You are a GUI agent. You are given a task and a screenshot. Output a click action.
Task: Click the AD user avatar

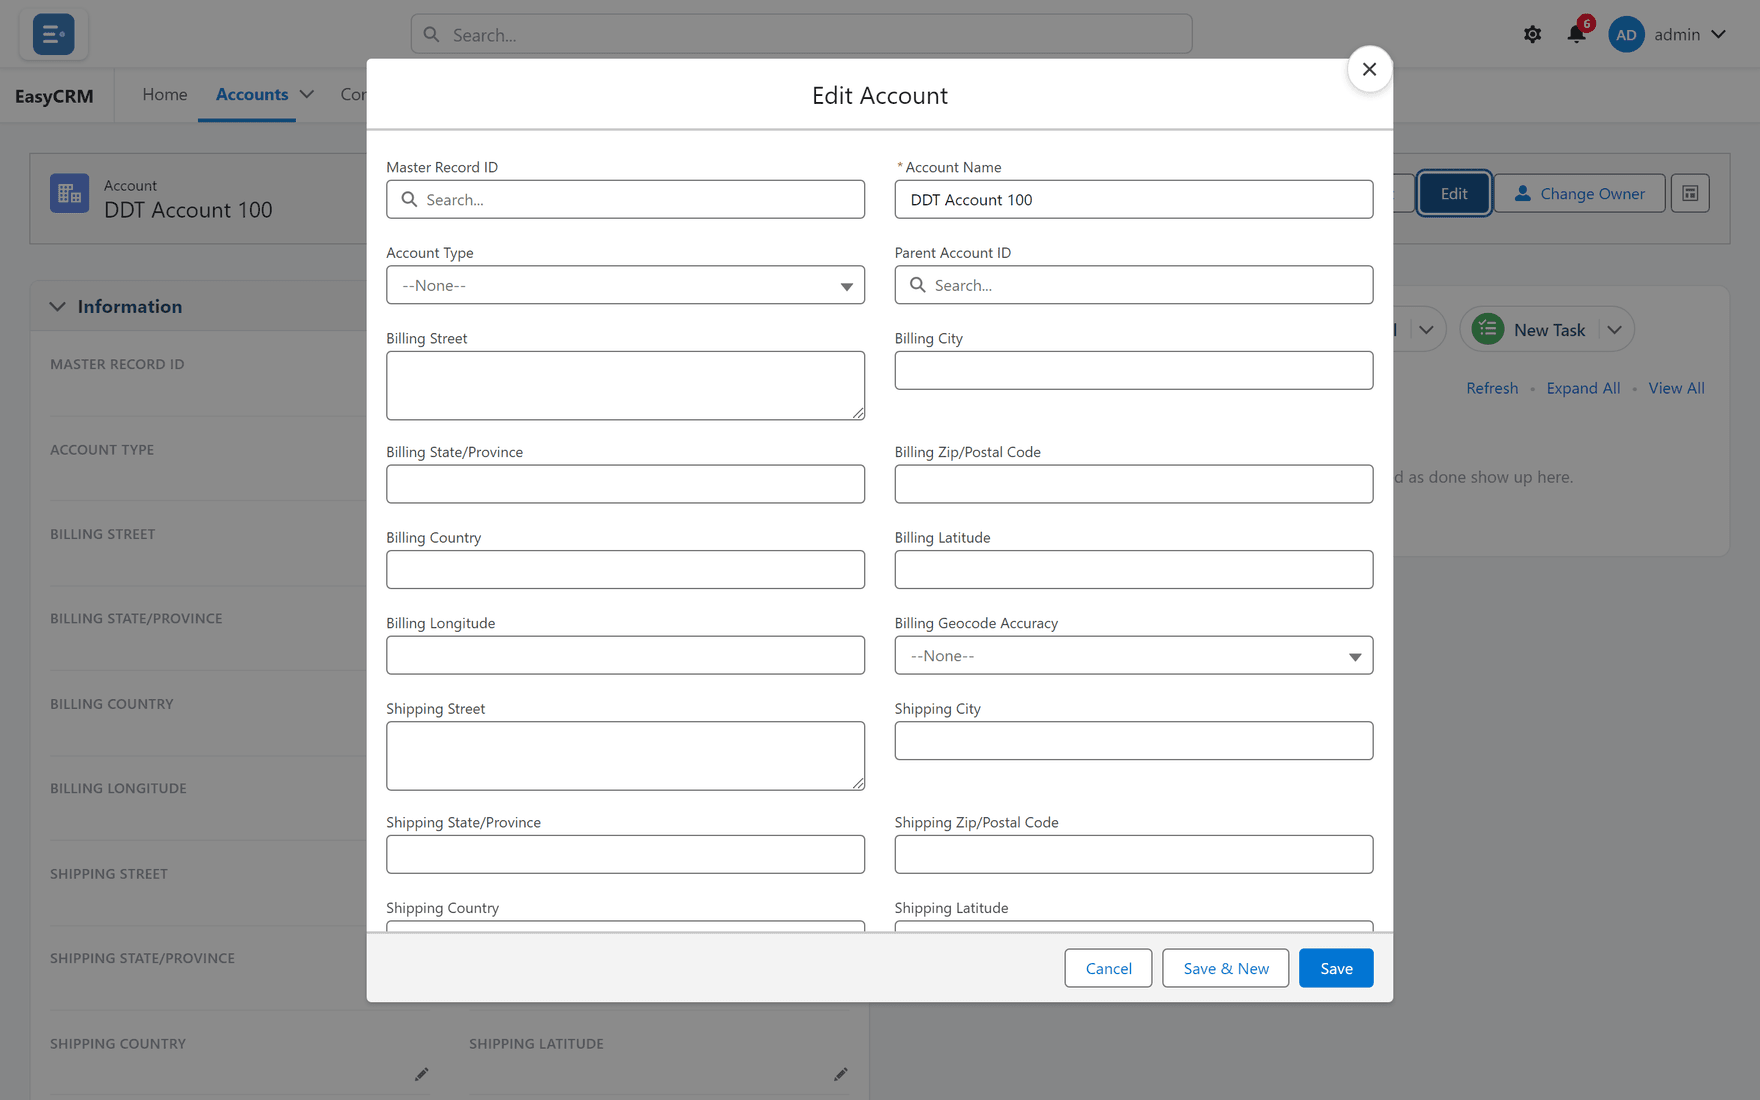pos(1626,34)
